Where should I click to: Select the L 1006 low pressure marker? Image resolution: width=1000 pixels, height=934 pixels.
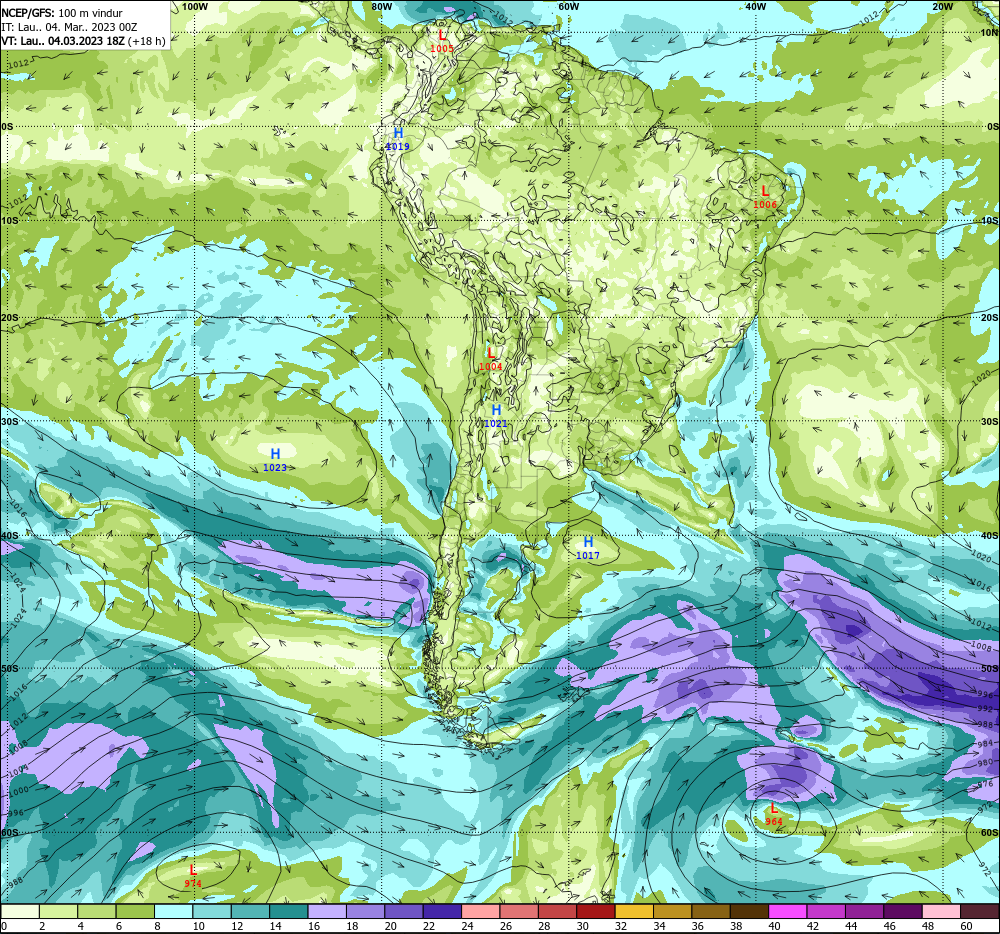765,197
